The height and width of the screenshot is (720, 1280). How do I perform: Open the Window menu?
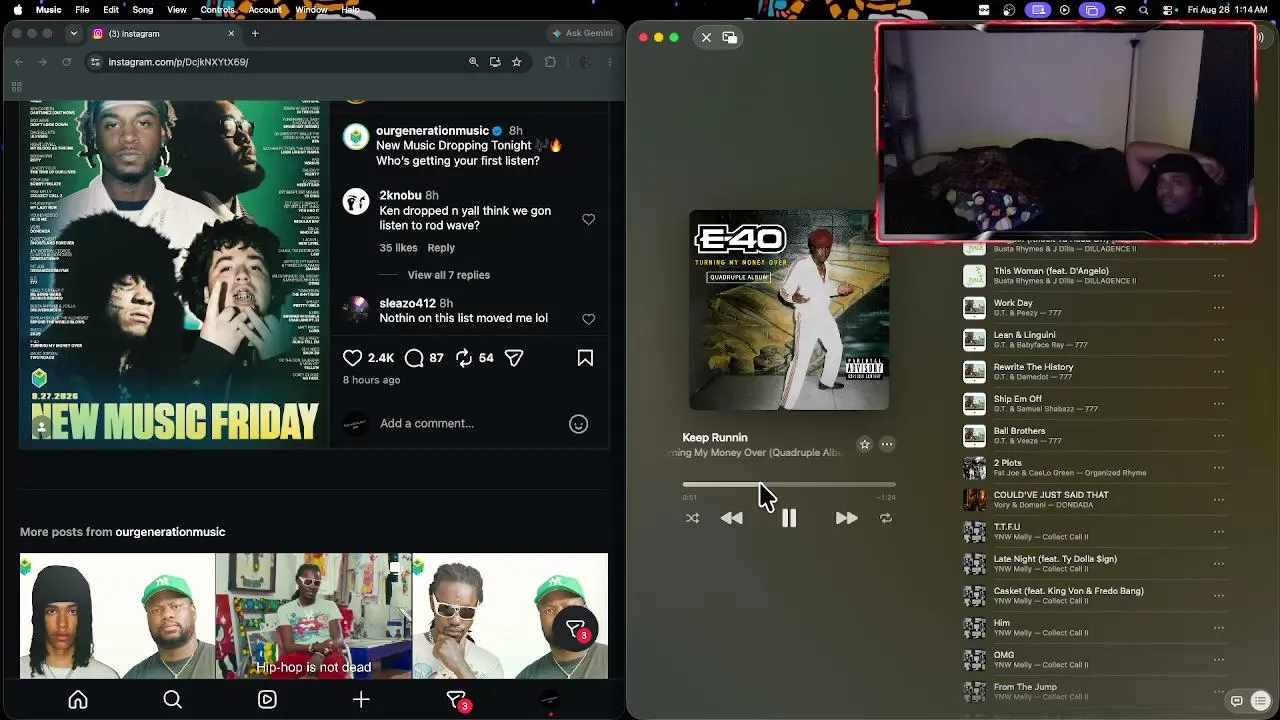click(311, 10)
